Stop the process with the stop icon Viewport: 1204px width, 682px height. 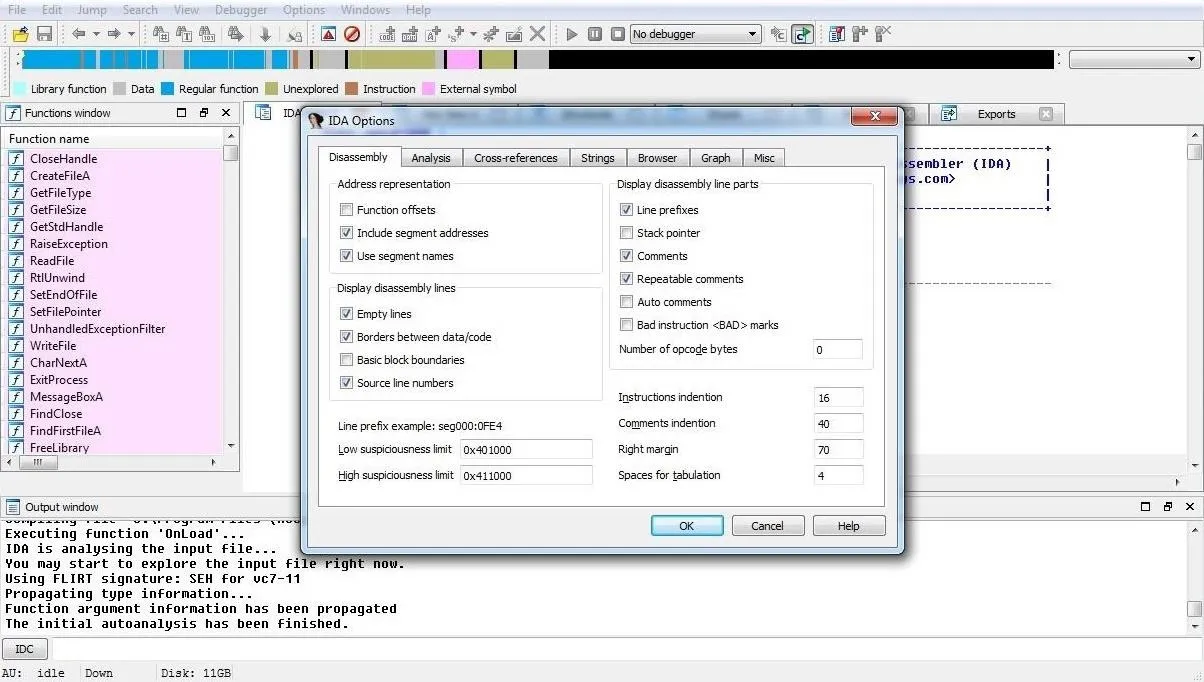[618, 34]
